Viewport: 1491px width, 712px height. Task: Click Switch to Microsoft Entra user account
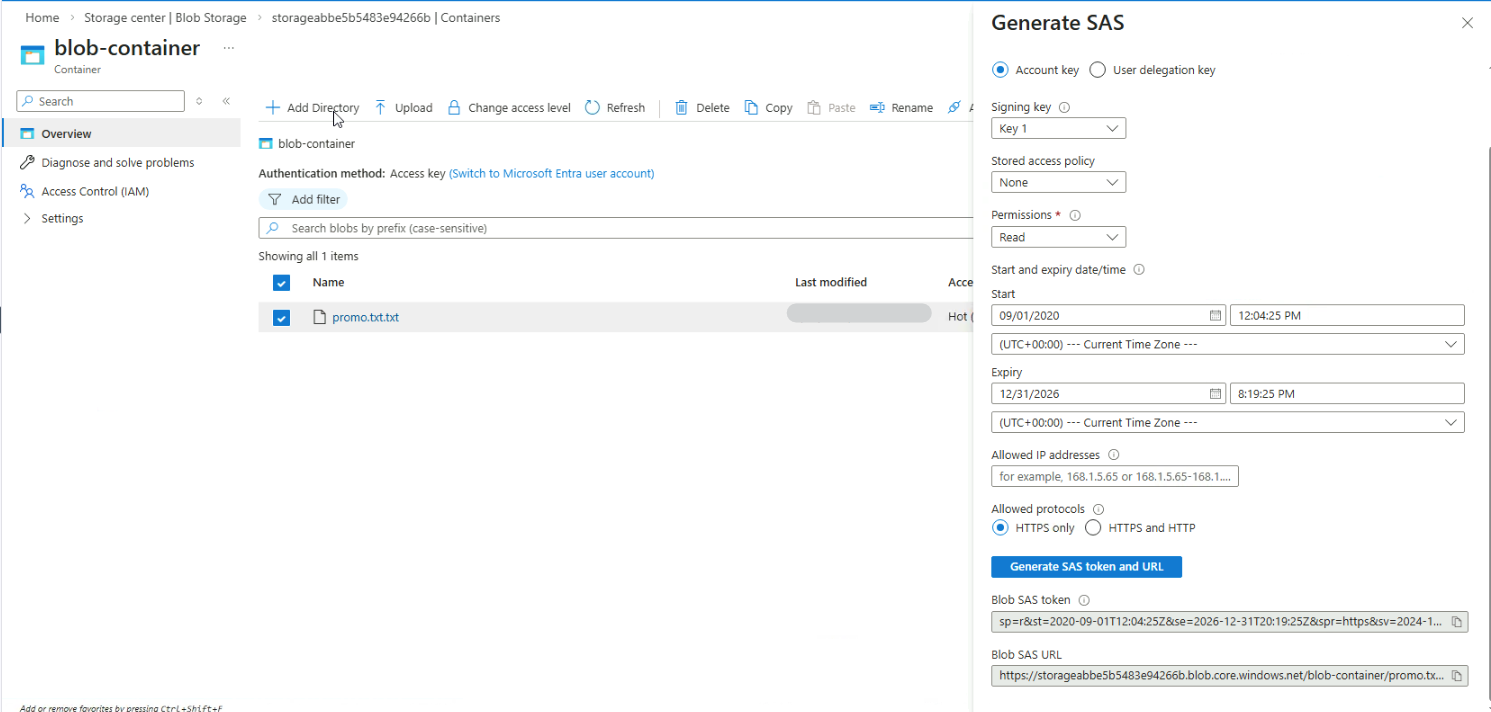click(551, 173)
